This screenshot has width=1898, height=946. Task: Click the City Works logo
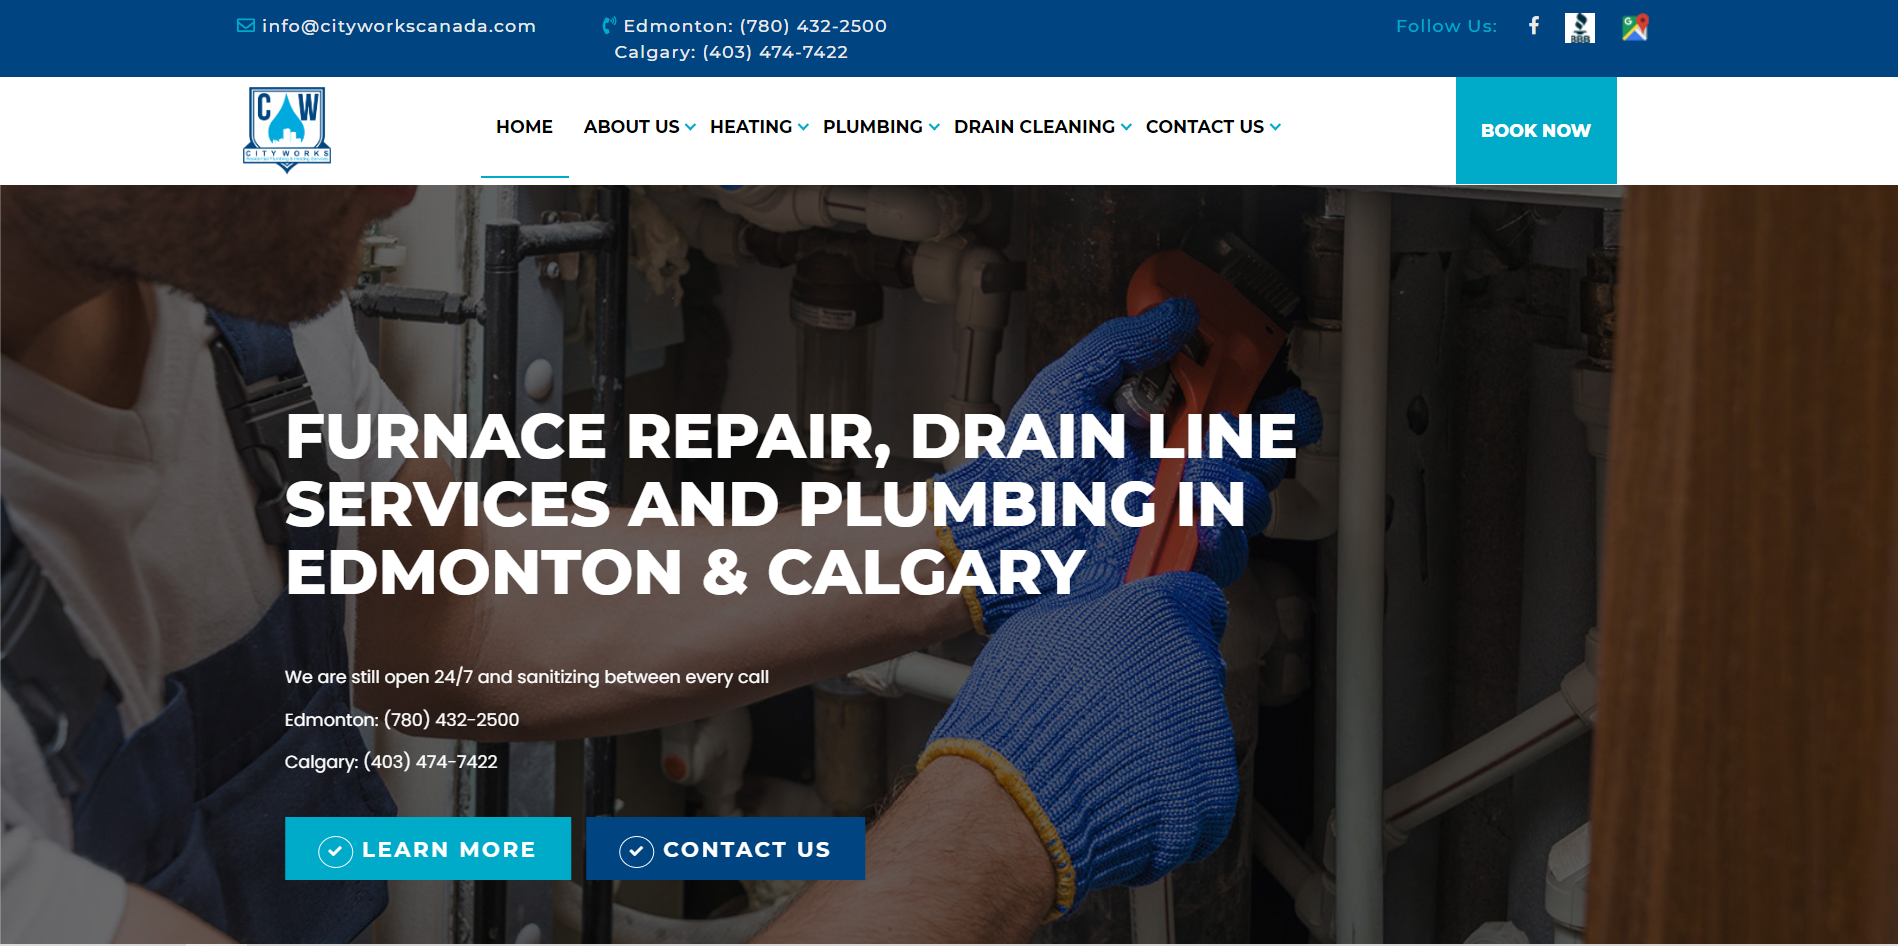tap(287, 130)
